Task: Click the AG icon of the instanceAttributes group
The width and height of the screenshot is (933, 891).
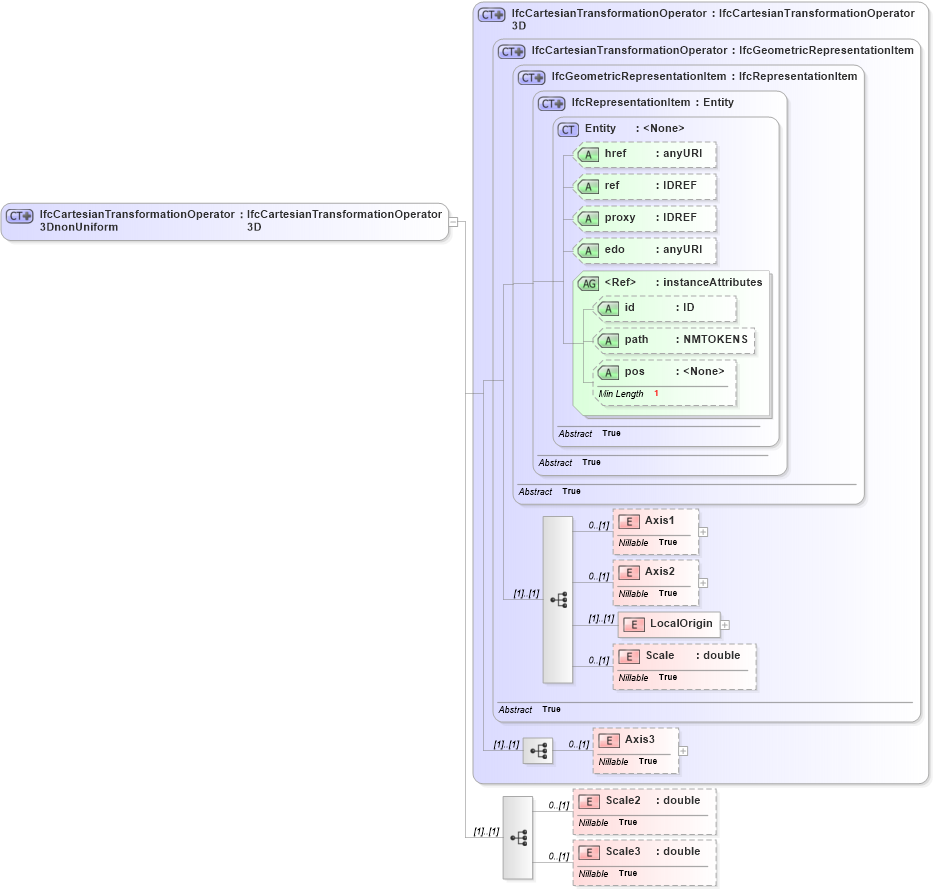Action: (589, 282)
